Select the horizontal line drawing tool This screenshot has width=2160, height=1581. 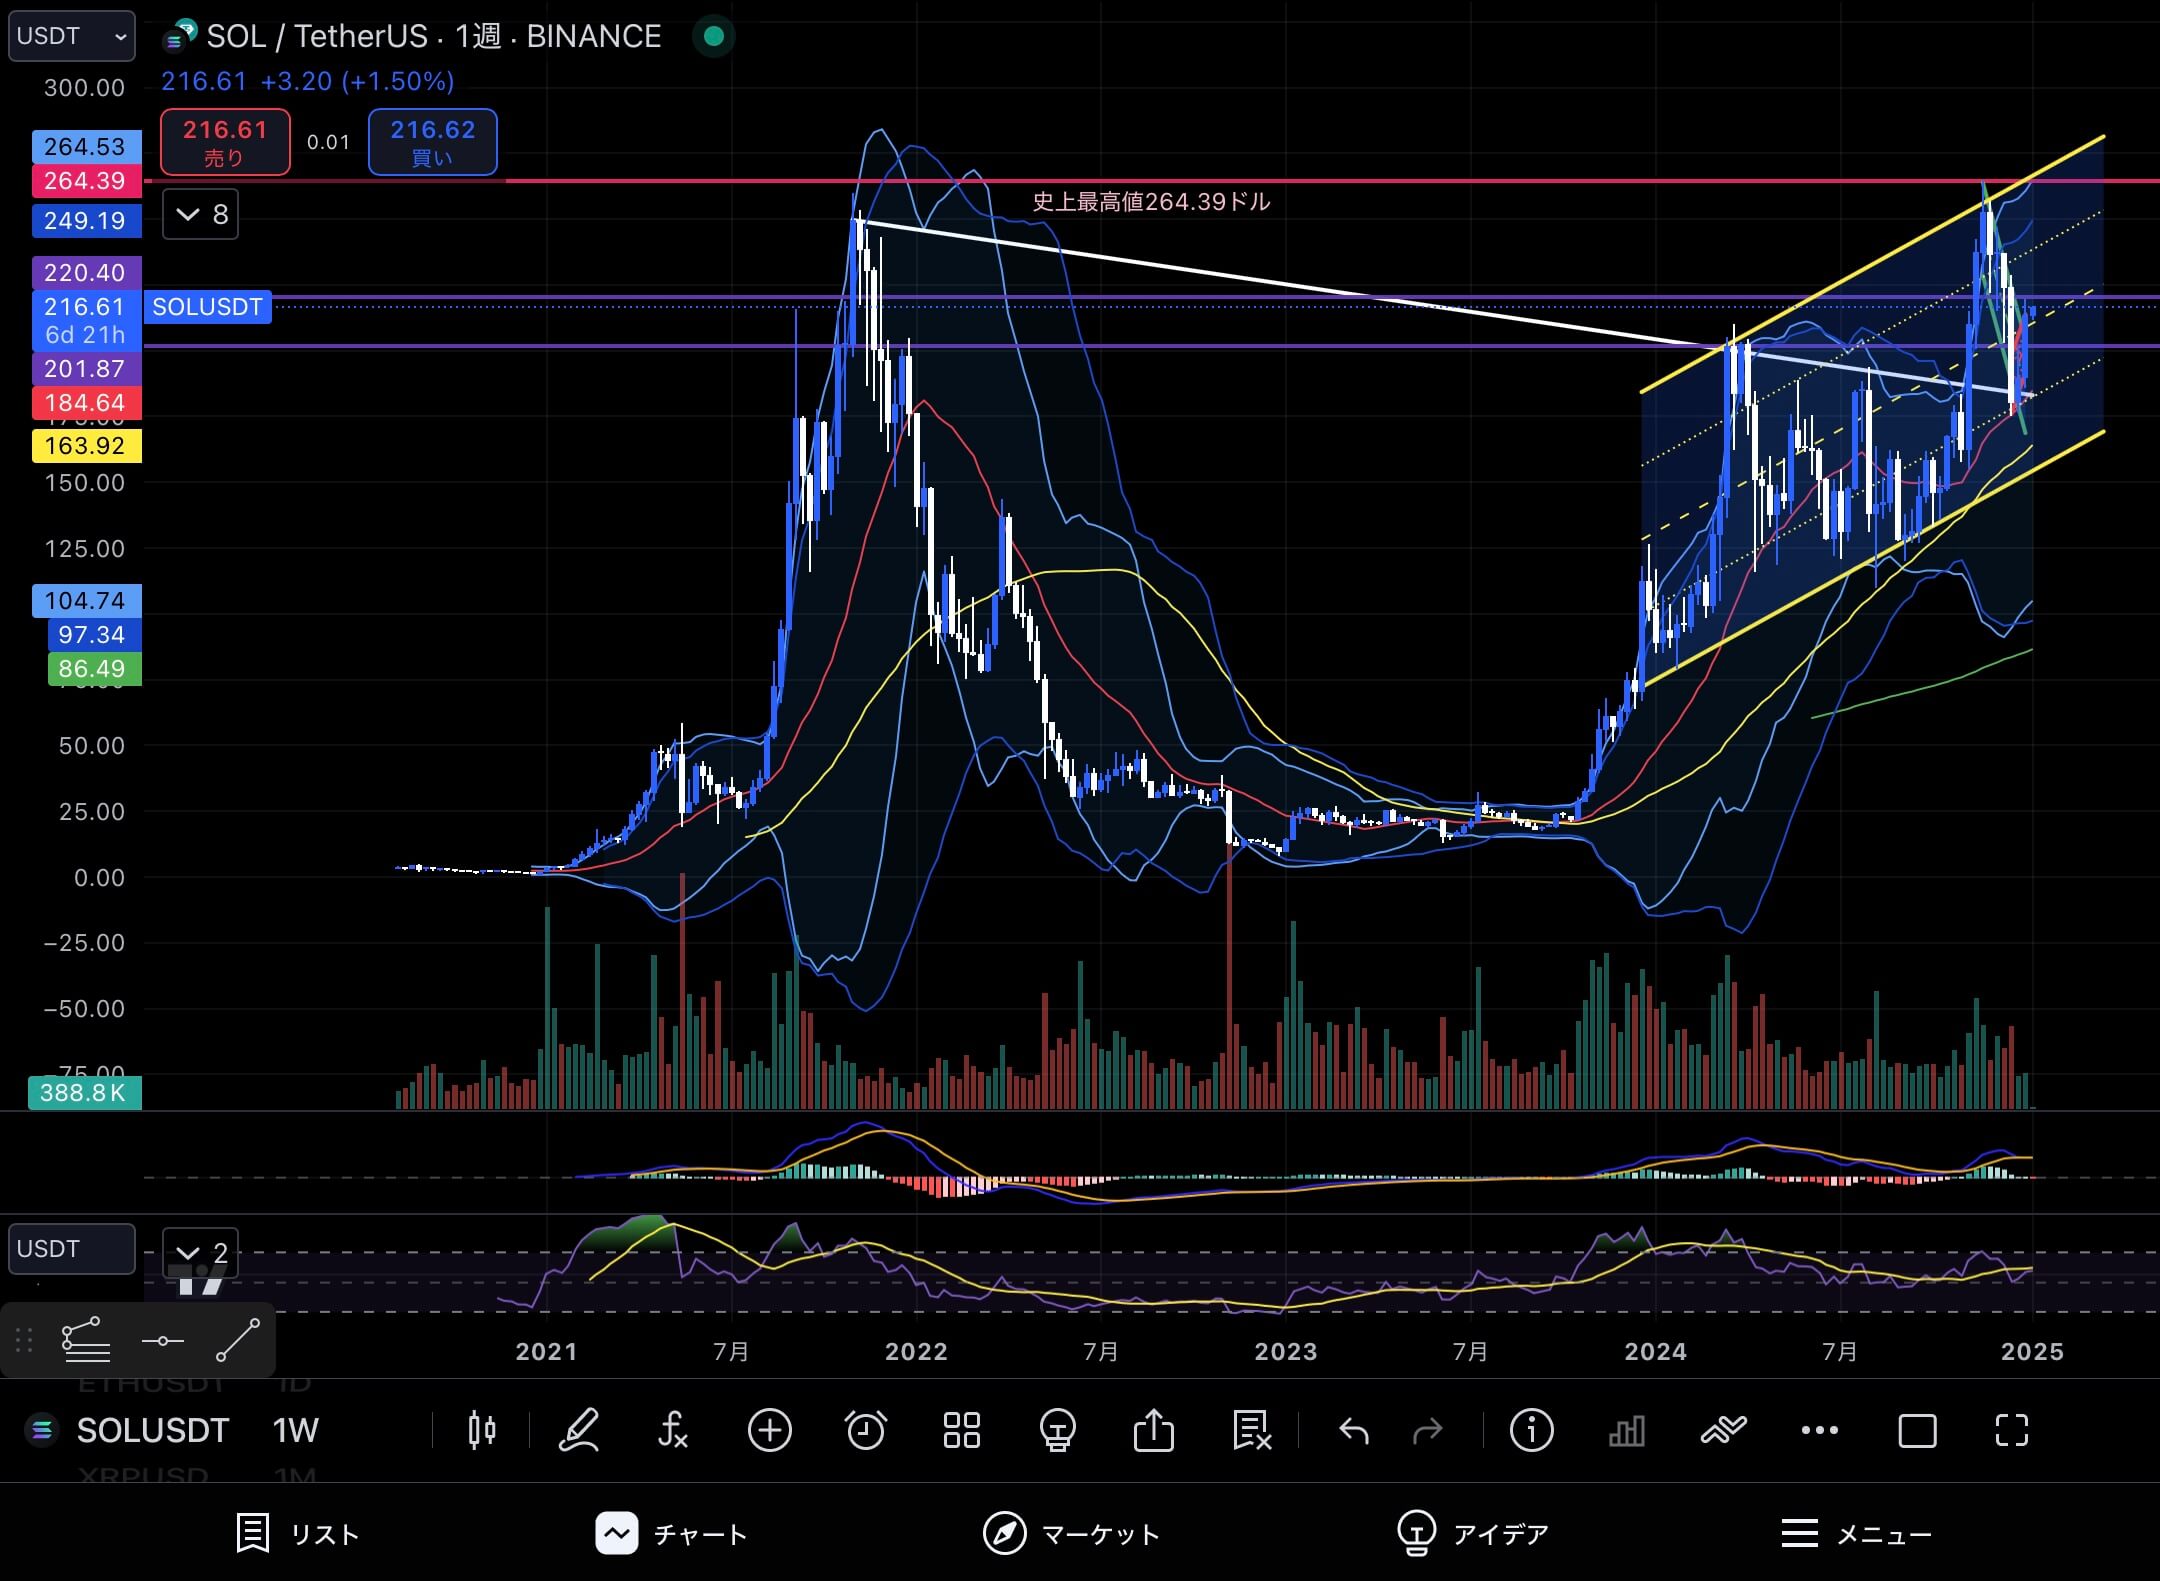(162, 1340)
